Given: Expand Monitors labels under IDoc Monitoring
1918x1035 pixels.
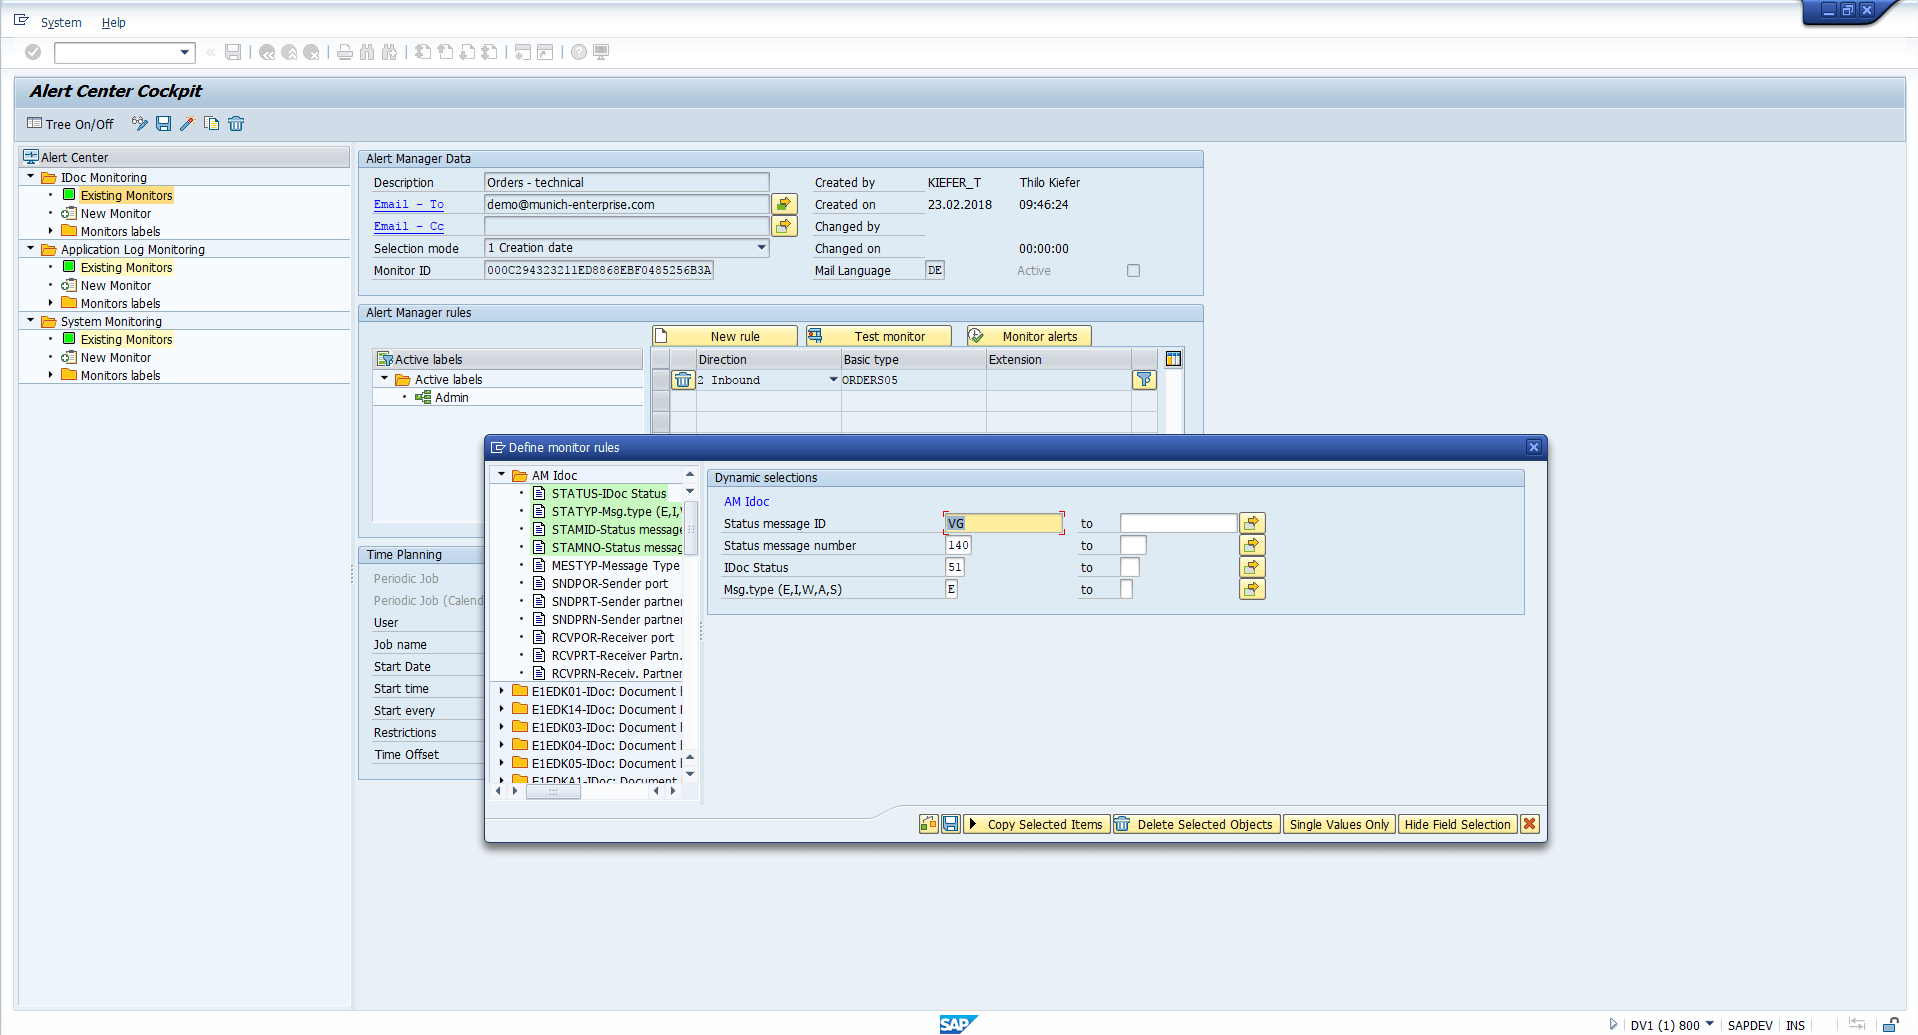Looking at the screenshot, I should coord(50,231).
